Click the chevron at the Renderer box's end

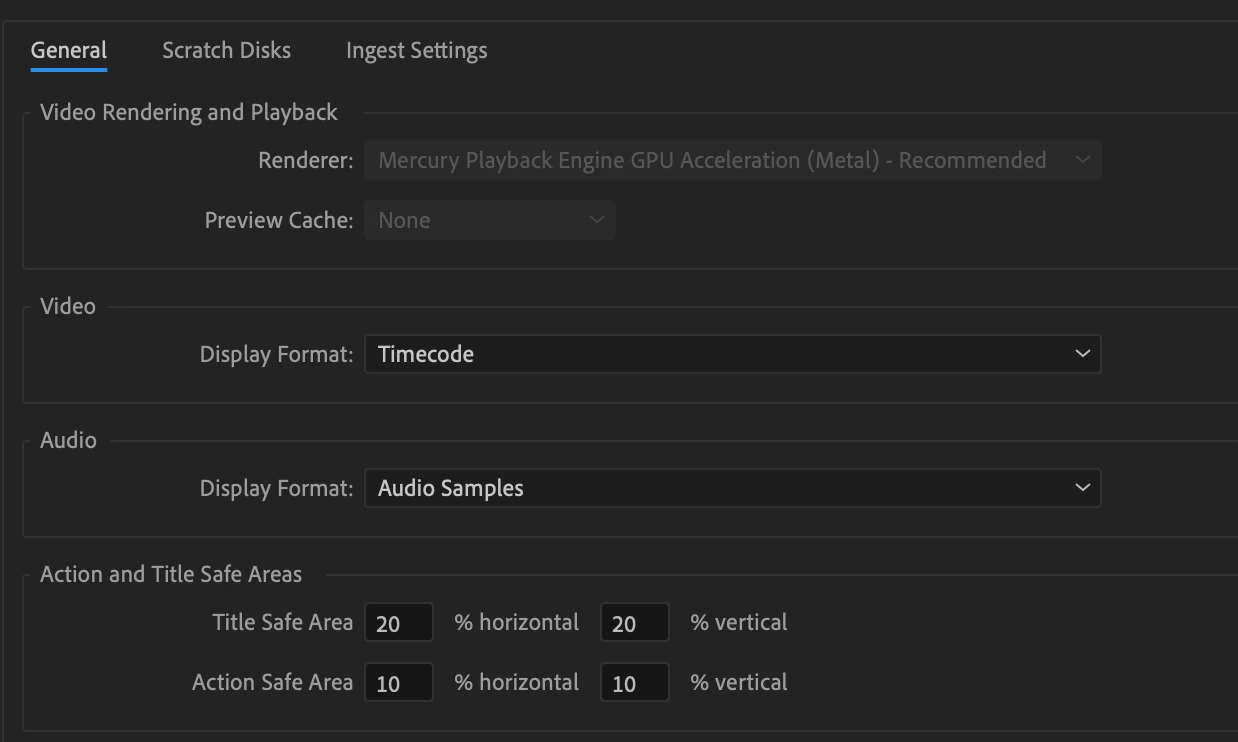click(1082, 160)
